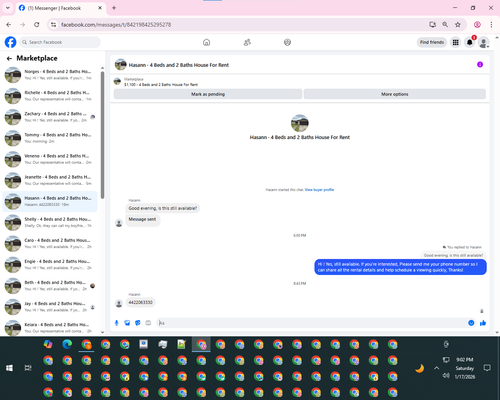500x400 pixels.
Task: Open the Groups icon in top navigation
Action: coord(287,42)
